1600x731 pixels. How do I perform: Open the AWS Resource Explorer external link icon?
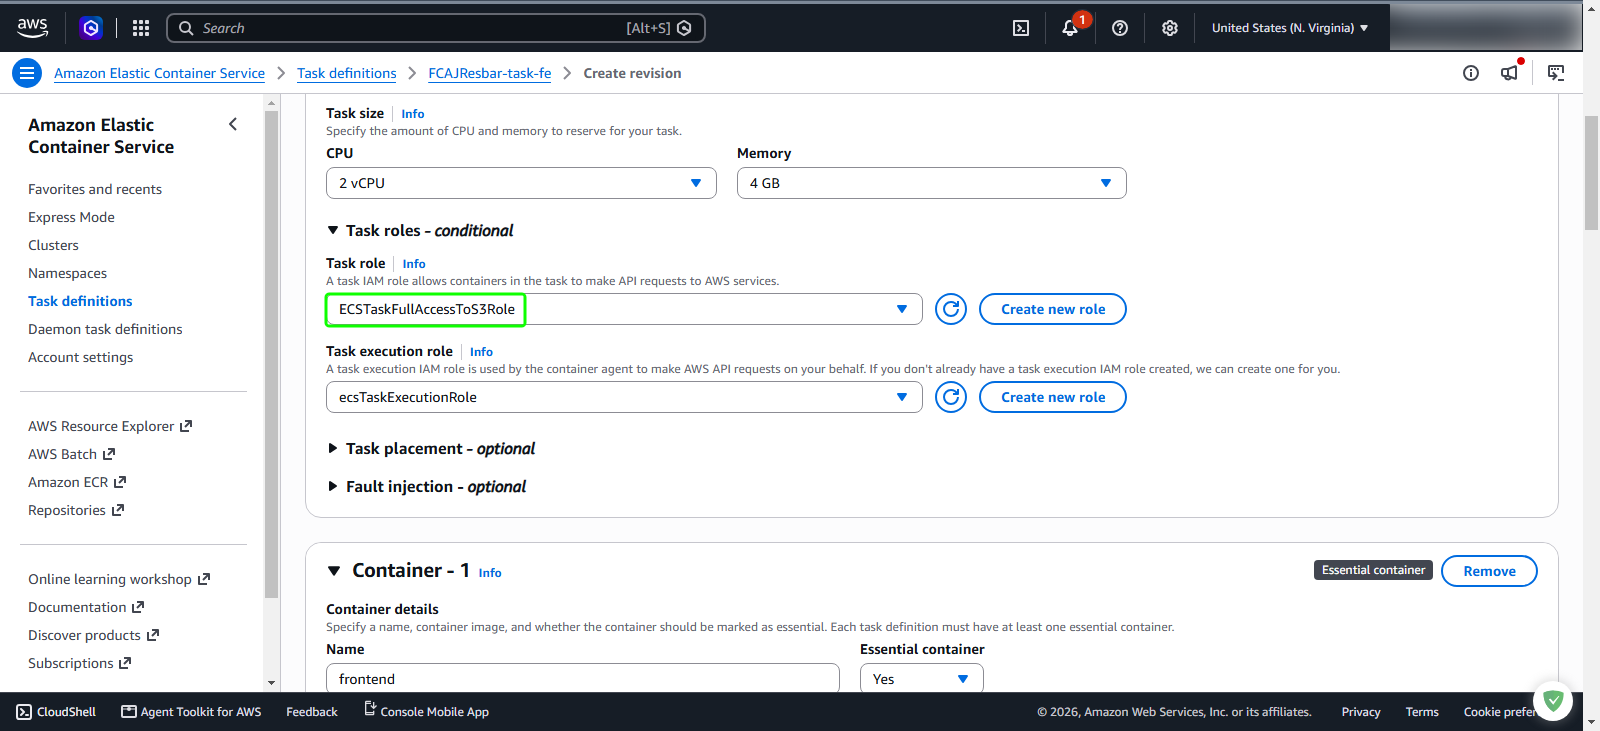[x=186, y=426]
